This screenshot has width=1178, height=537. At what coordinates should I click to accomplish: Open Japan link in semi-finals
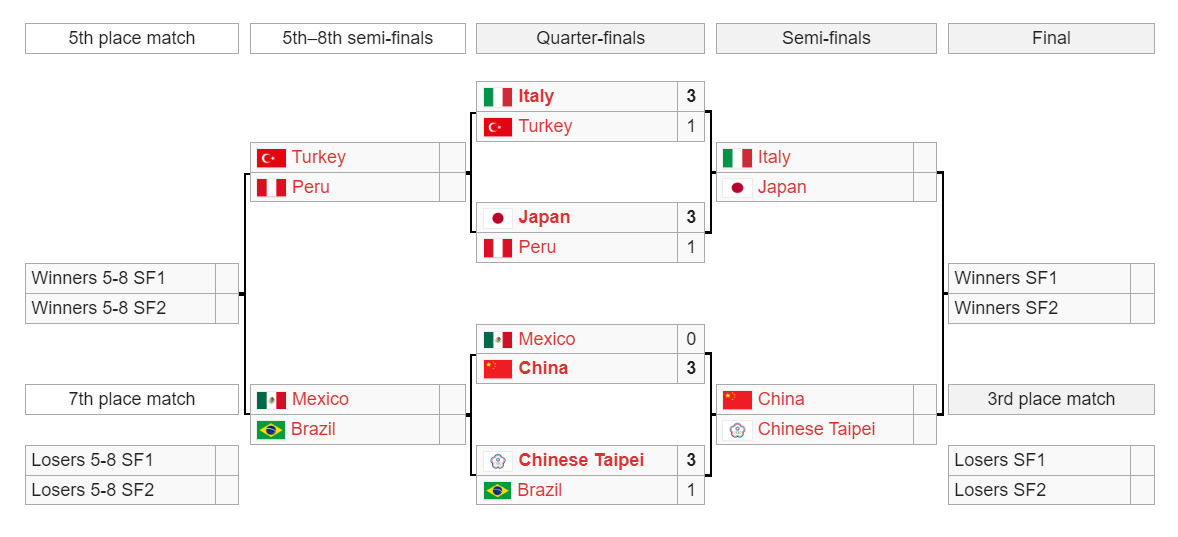782,187
